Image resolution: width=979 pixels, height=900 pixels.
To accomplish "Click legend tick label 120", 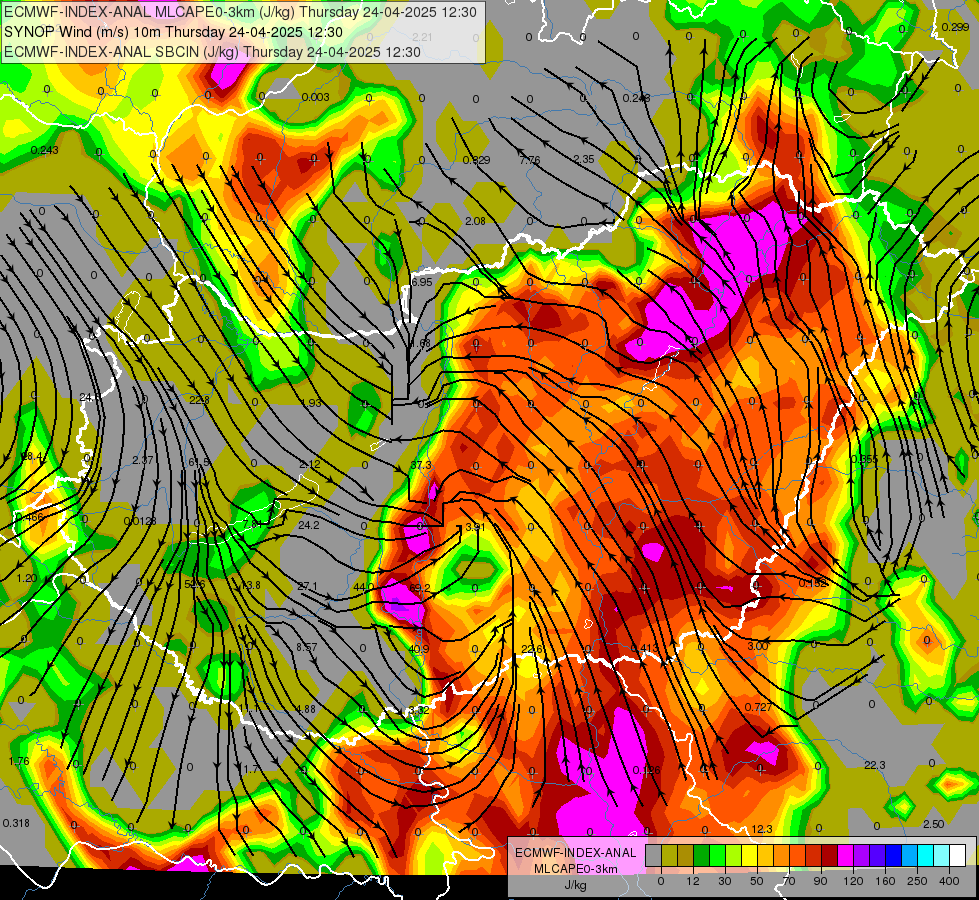I will click(853, 881).
